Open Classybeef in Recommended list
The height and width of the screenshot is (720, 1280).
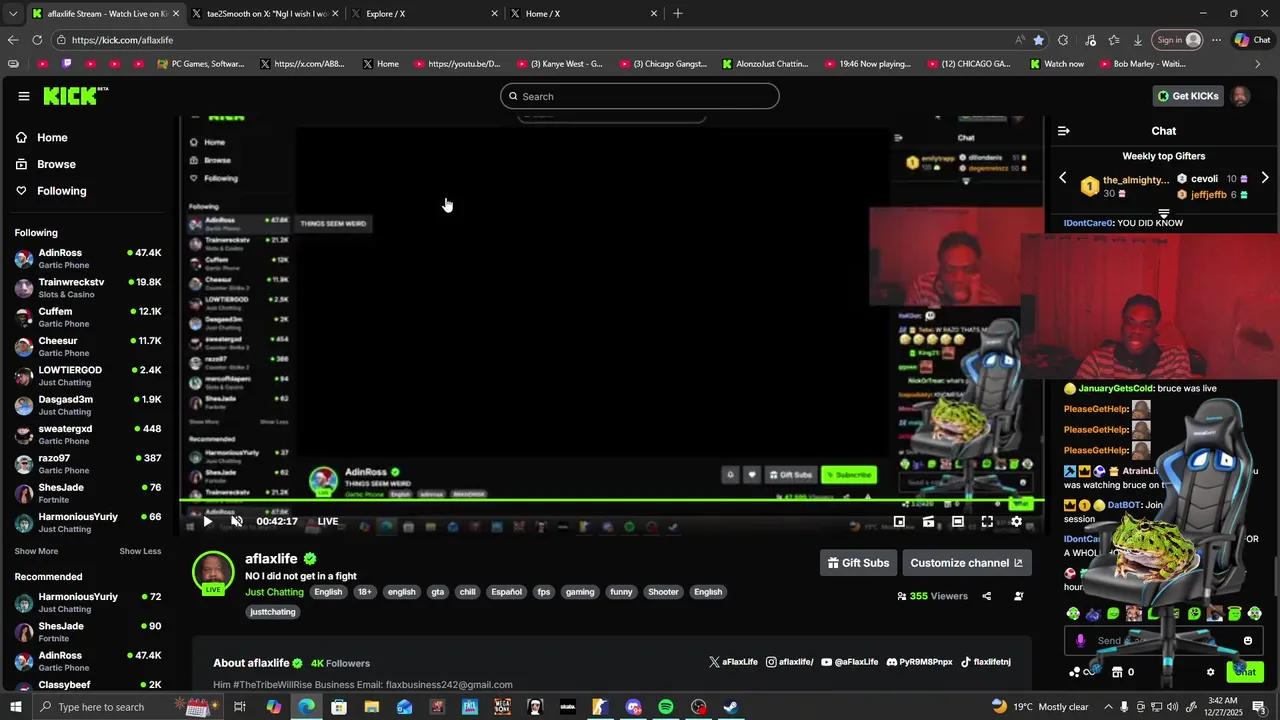88,689
